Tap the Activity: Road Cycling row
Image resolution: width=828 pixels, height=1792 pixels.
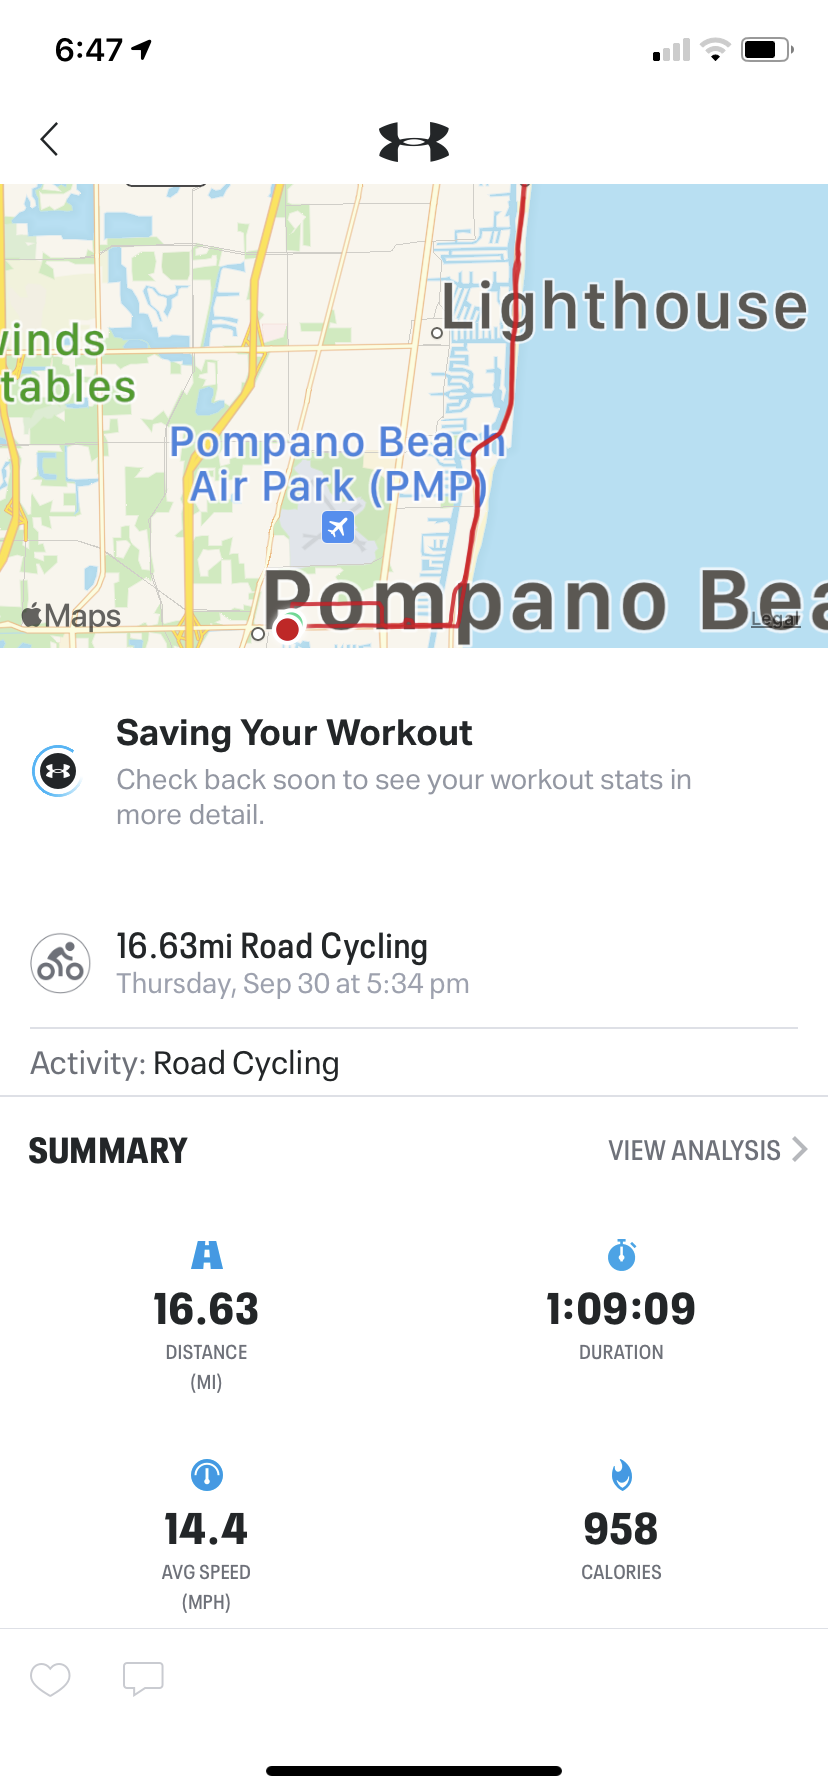(x=185, y=1063)
